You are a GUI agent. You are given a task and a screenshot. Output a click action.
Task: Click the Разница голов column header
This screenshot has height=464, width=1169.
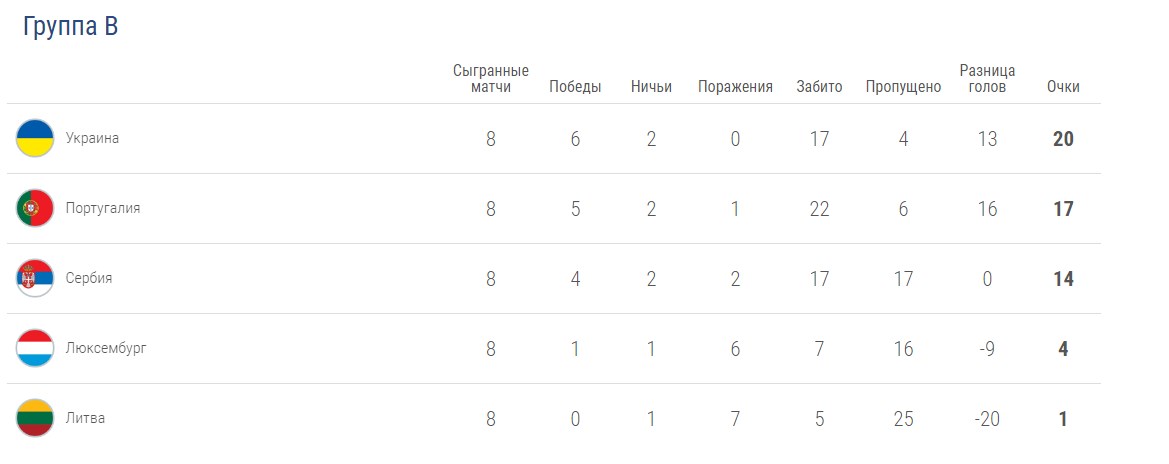tap(987, 78)
